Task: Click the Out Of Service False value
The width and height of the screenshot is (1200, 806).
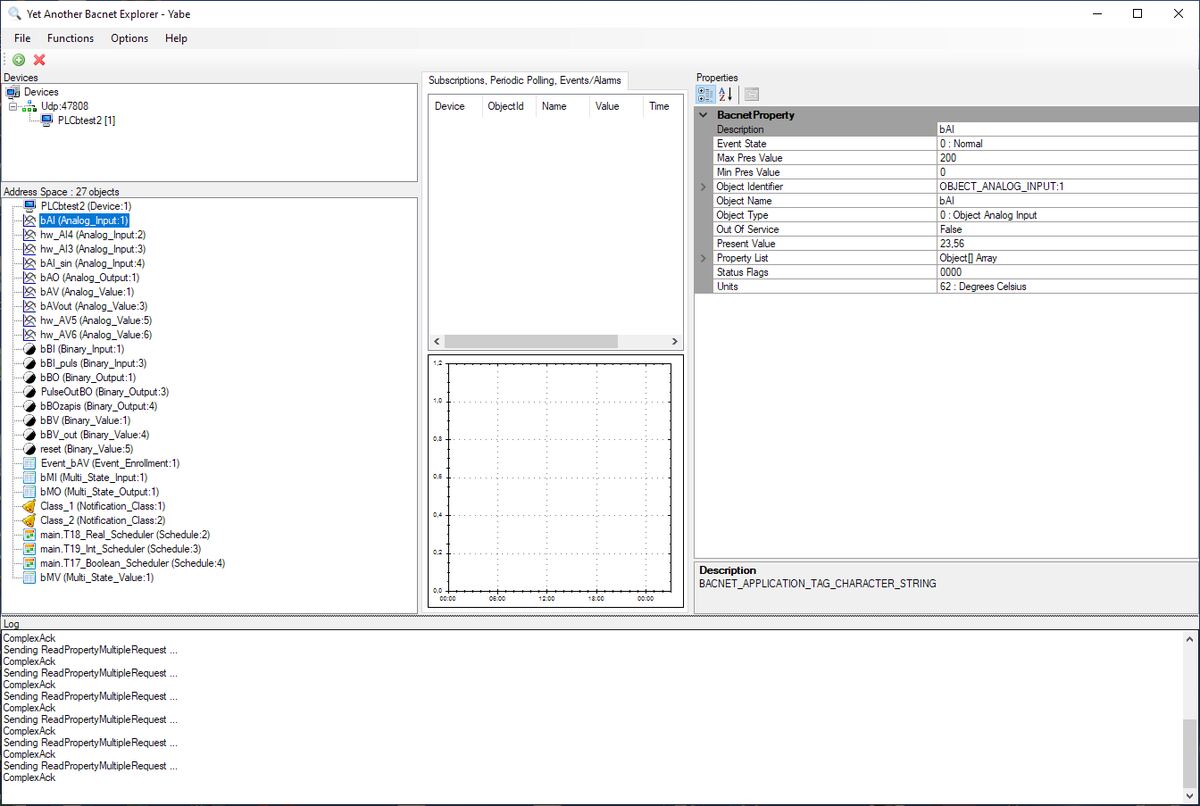Action: (x=1000, y=229)
